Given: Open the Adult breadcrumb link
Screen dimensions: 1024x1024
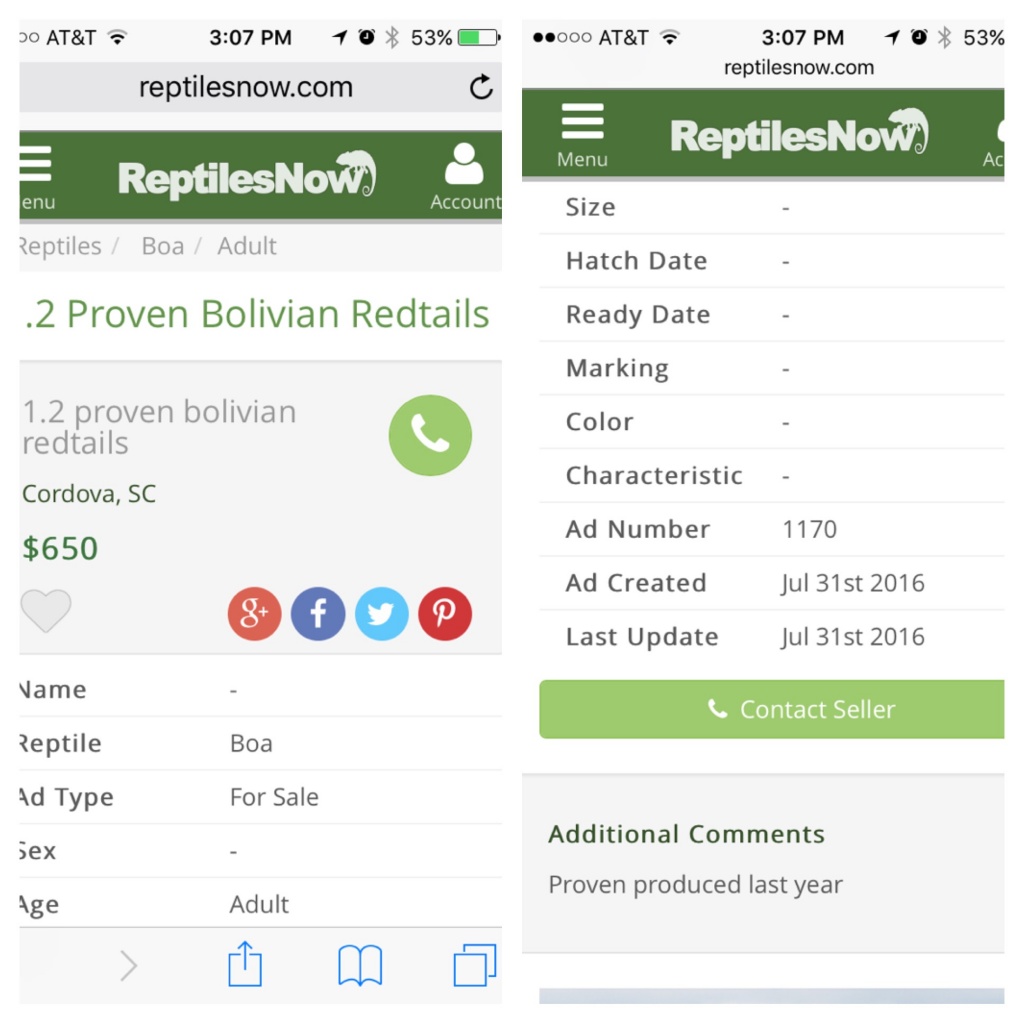Looking at the screenshot, I should pos(247,246).
